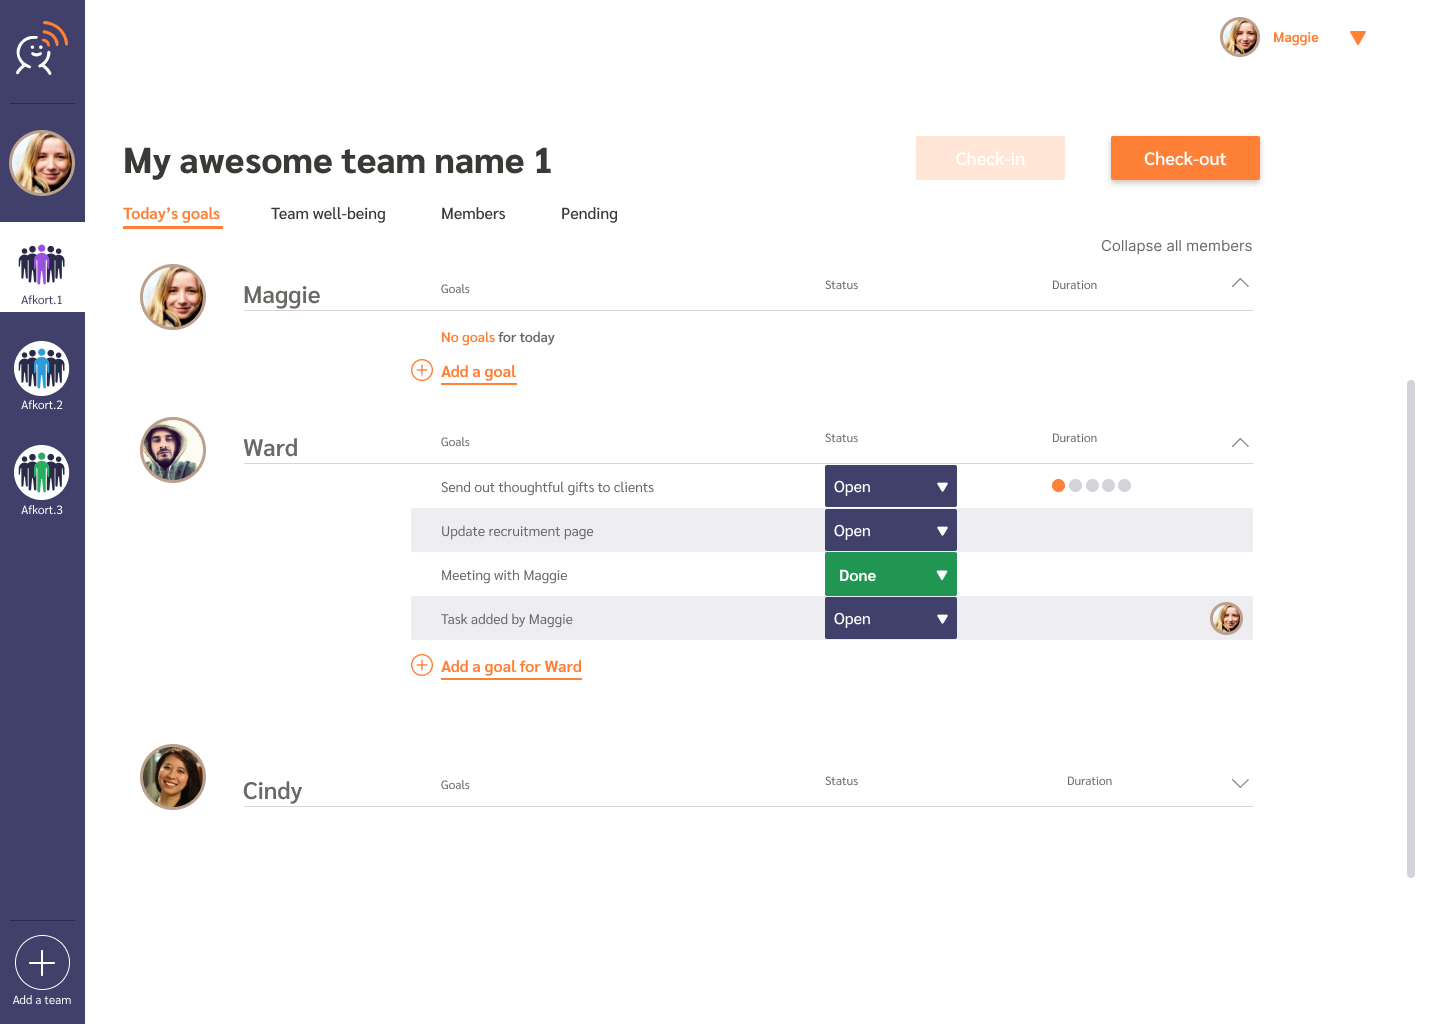Expand Cindy's goals section
Screen dimensions: 1440x1024
1240,783
